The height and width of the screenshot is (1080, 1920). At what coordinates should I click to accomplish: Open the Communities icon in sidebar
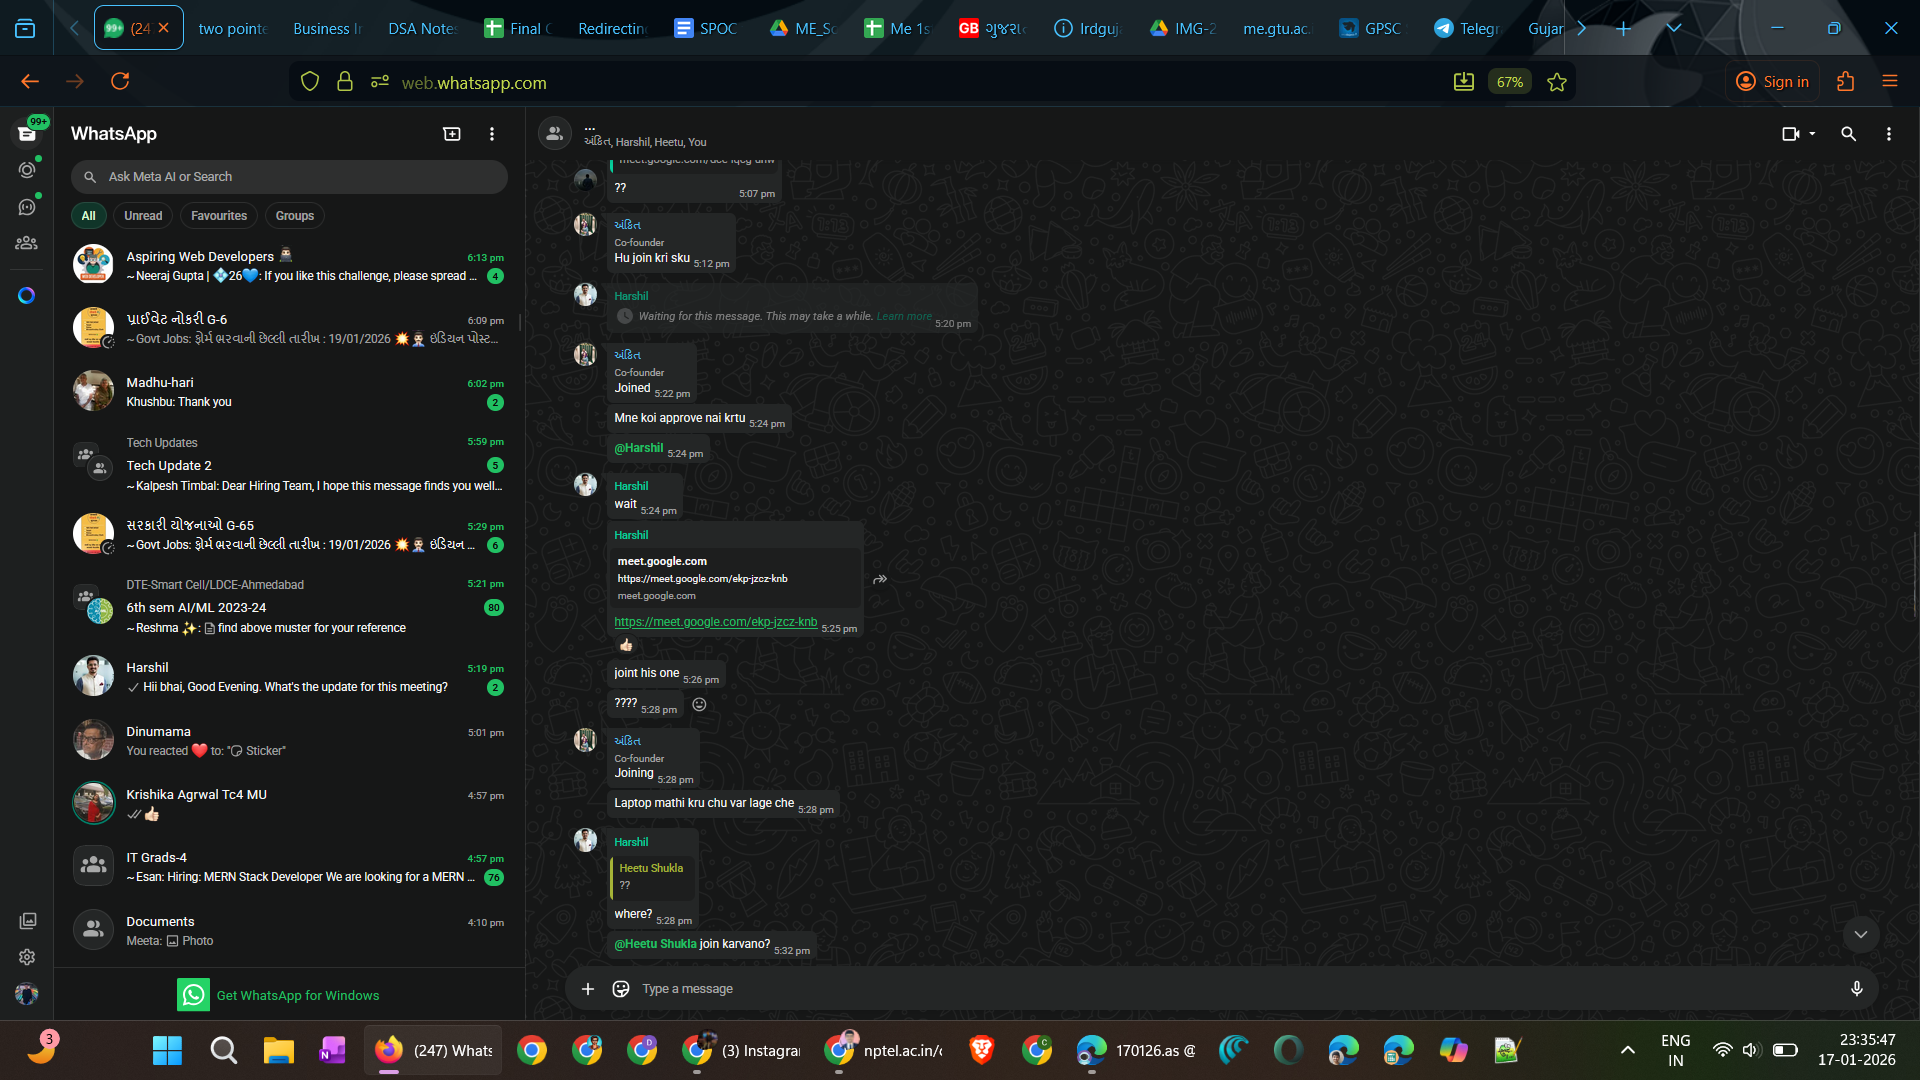click(x=27, y=243)
